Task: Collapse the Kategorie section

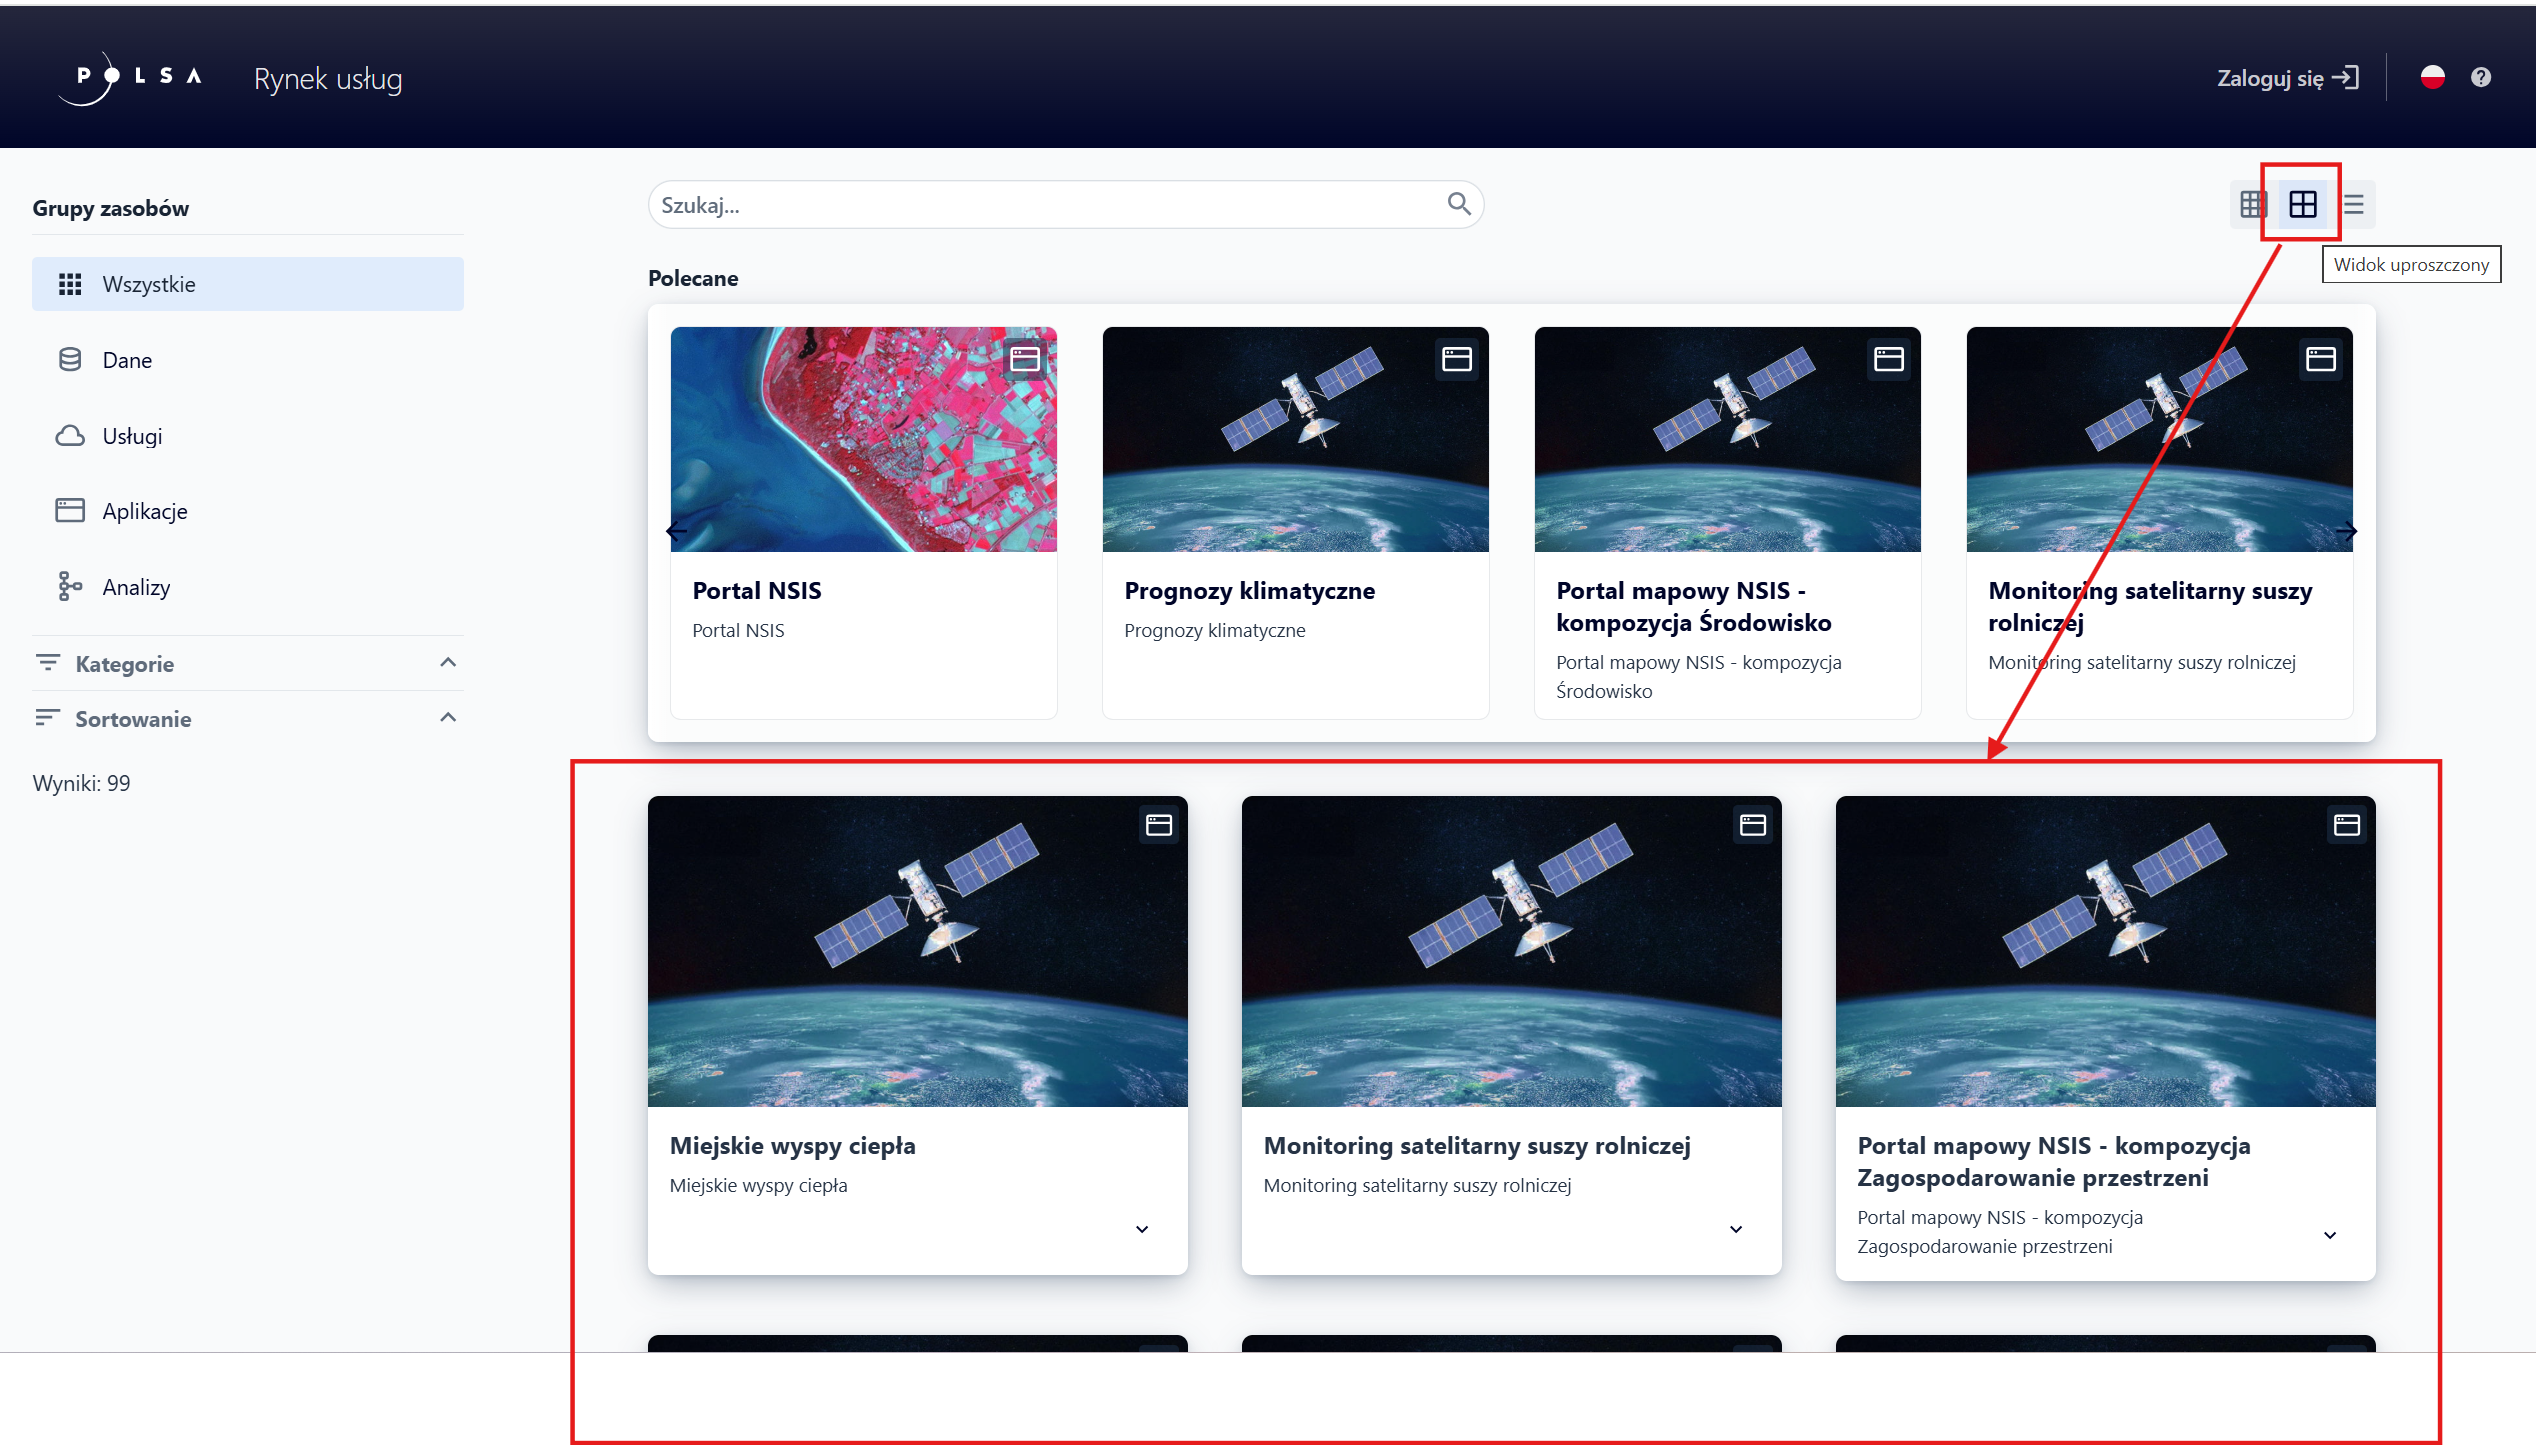Action: coord(448,663)
